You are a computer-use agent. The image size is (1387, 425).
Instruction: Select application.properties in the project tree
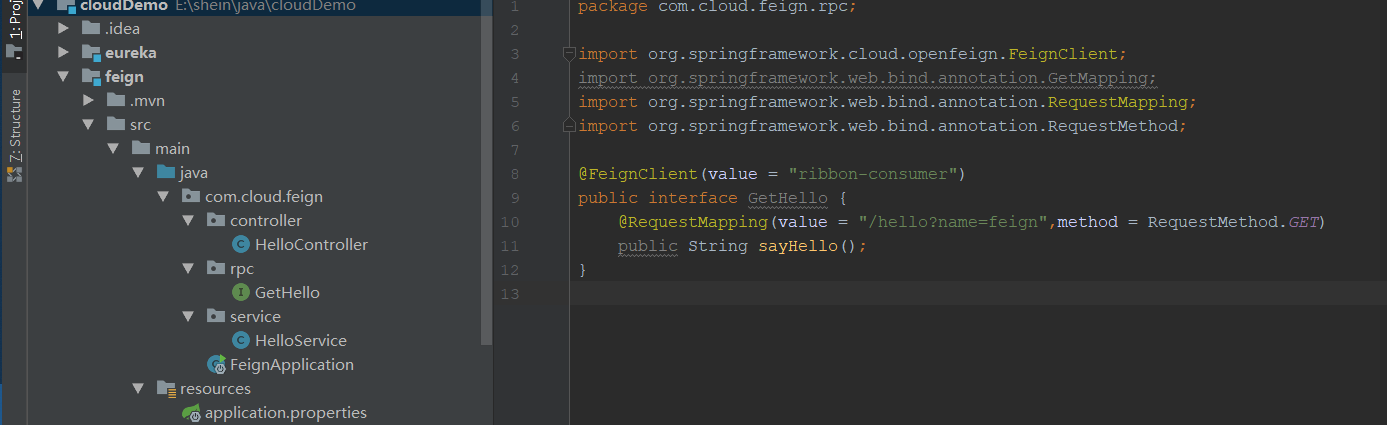(x=286, y=412)
